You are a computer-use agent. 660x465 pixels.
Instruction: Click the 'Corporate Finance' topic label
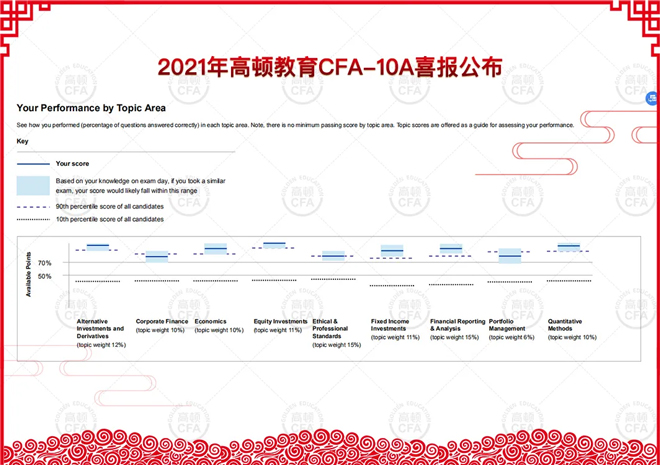(x=162, y=322)
